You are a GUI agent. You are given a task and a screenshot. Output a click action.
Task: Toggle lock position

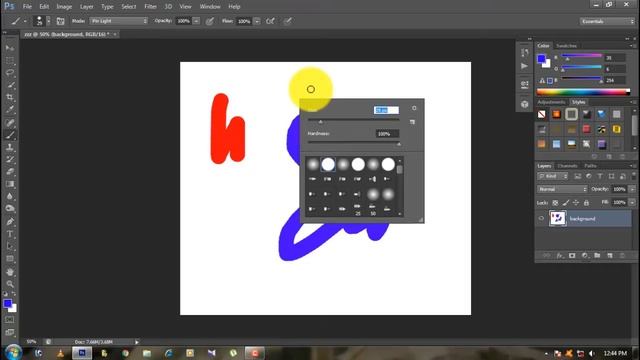[576, 202]
